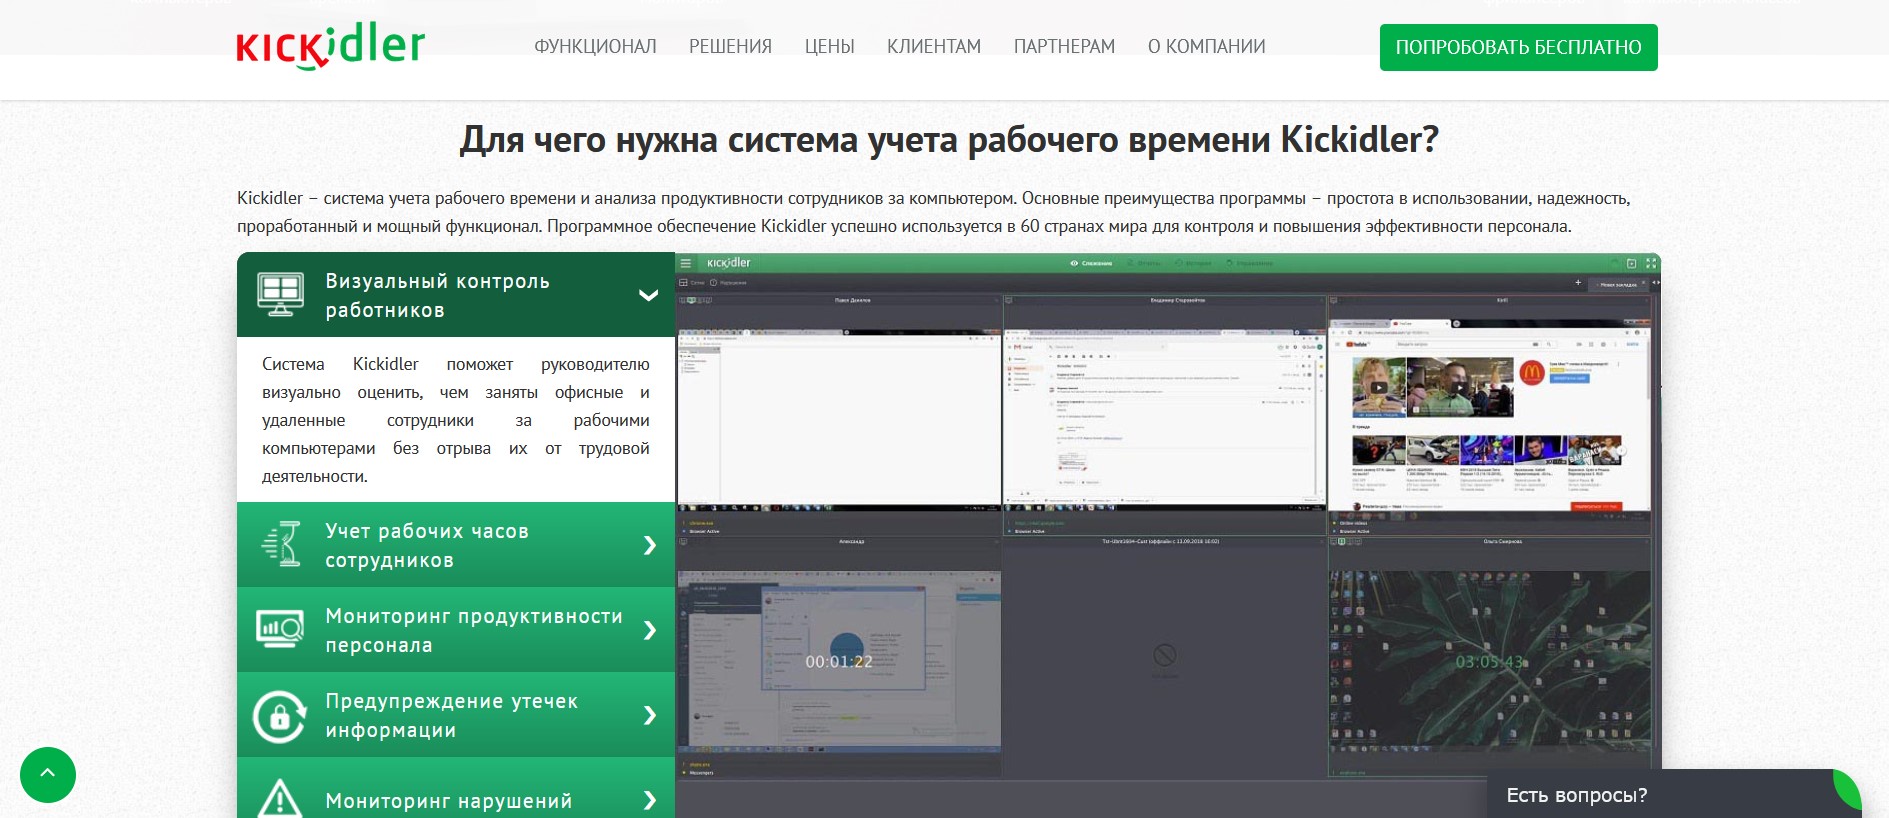Screen dimensions: 1889x818
Task: Open the ФУНКЦИОНАЛ menu item
Action: (x=595, y=47)
